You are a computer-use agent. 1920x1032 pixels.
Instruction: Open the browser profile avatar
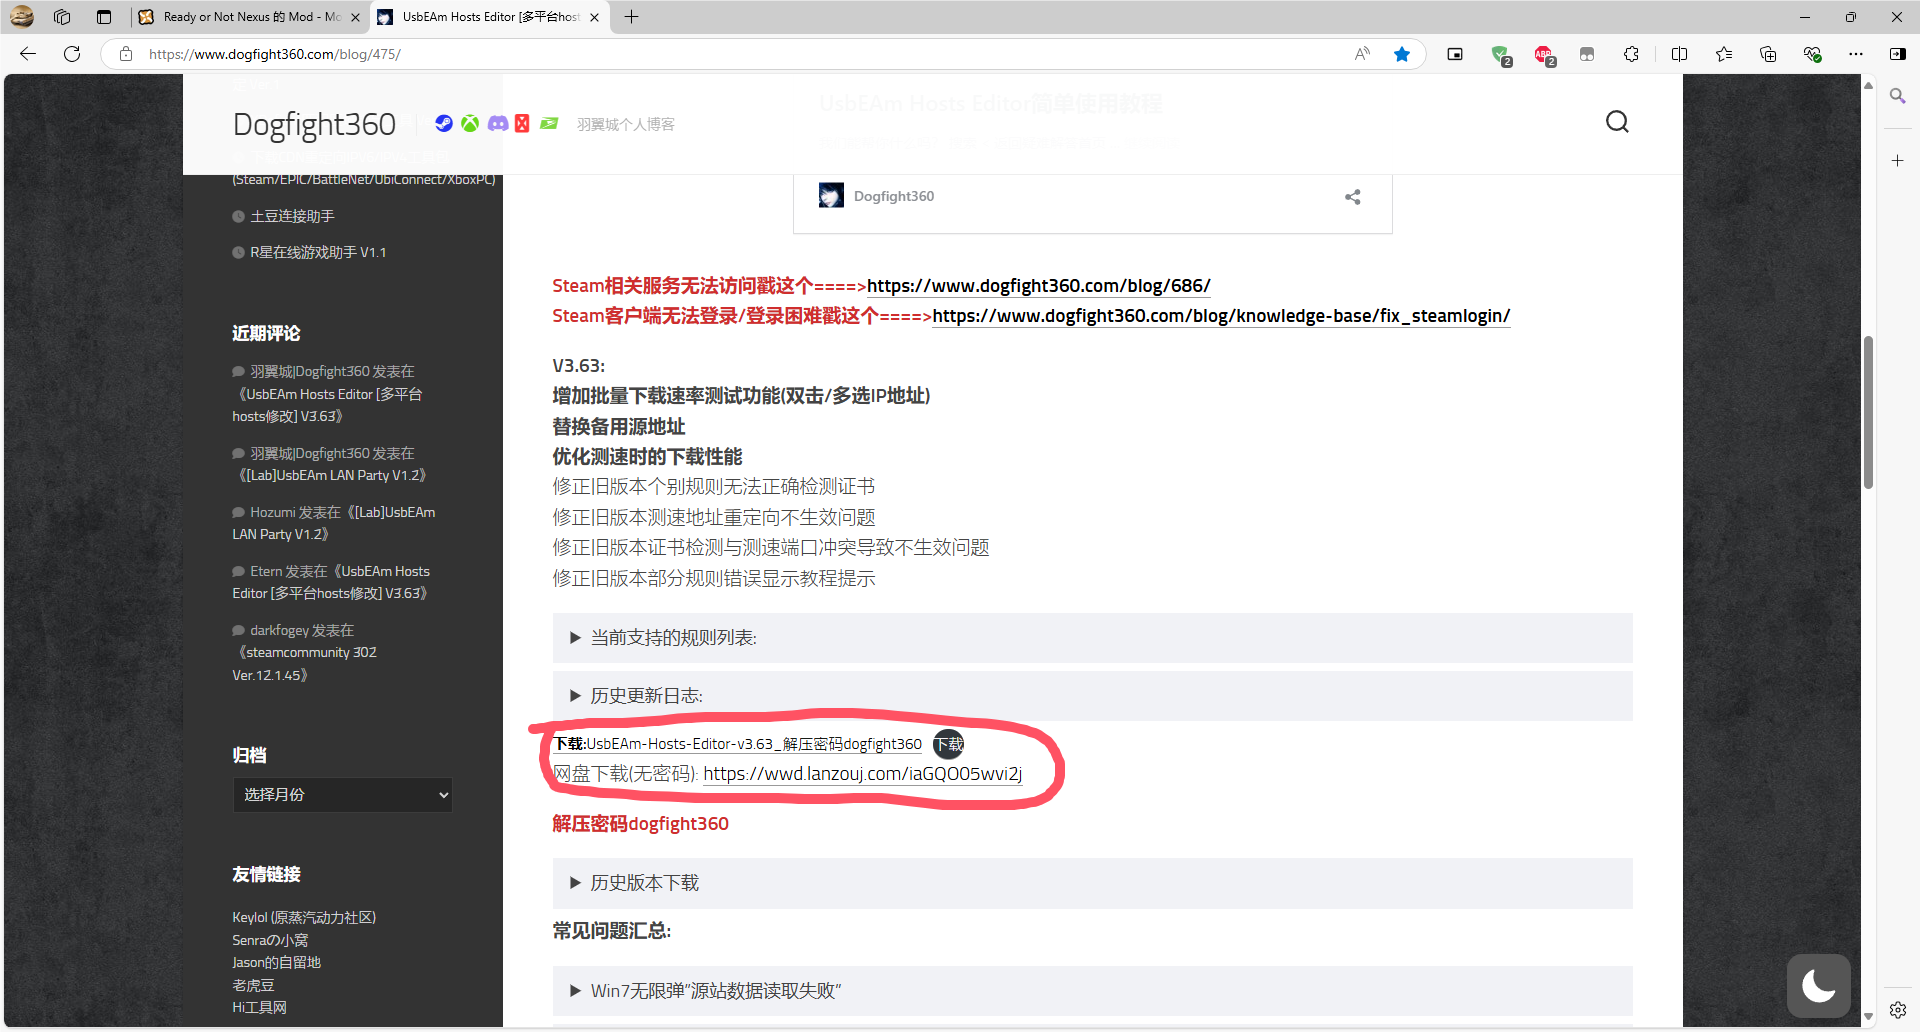click(22, 17)
